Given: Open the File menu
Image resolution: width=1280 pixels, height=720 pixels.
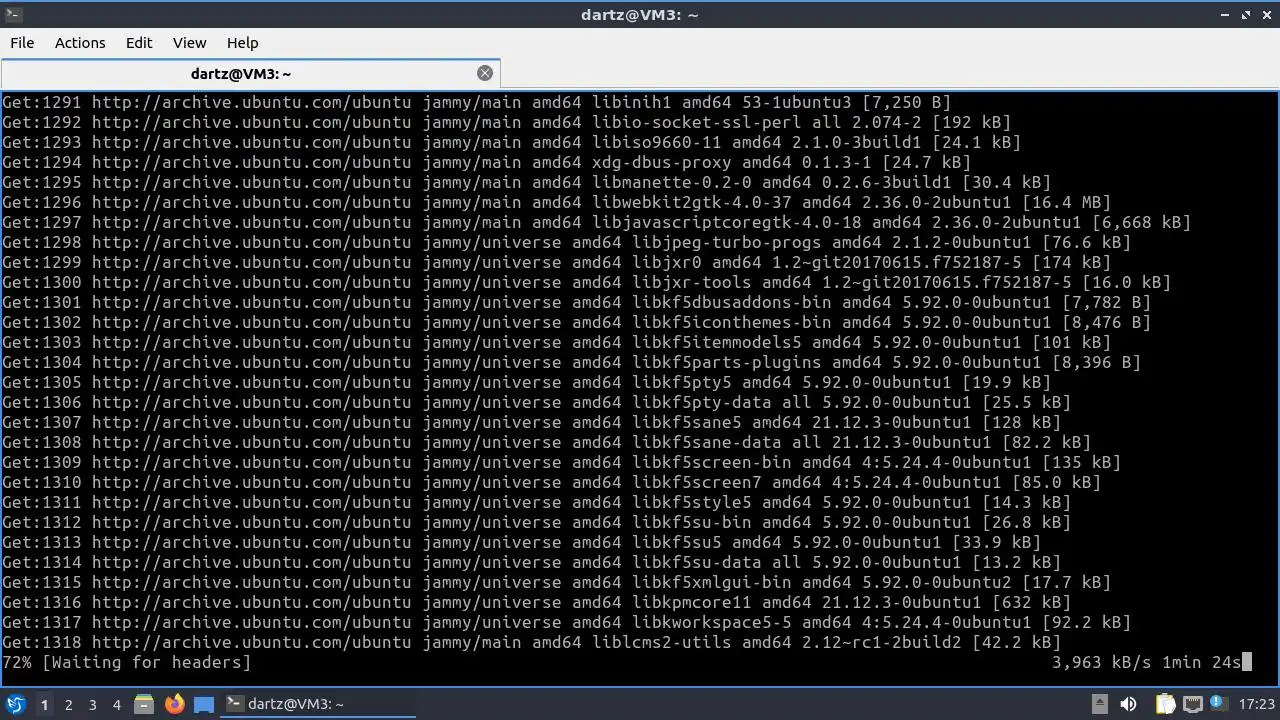Looking at the screenshot, I should [22, 42].
